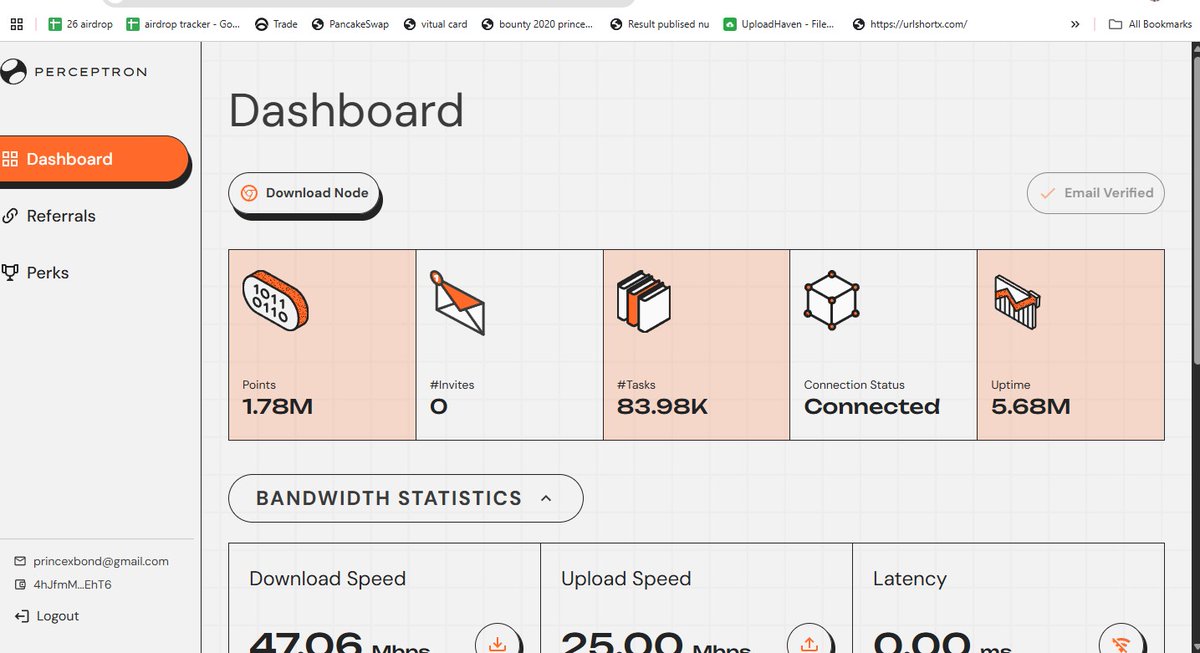The width and height of the screenshot is (1200, 653).
Task: Click the cube Connection Status icon
Action: [x=832, y=299]
